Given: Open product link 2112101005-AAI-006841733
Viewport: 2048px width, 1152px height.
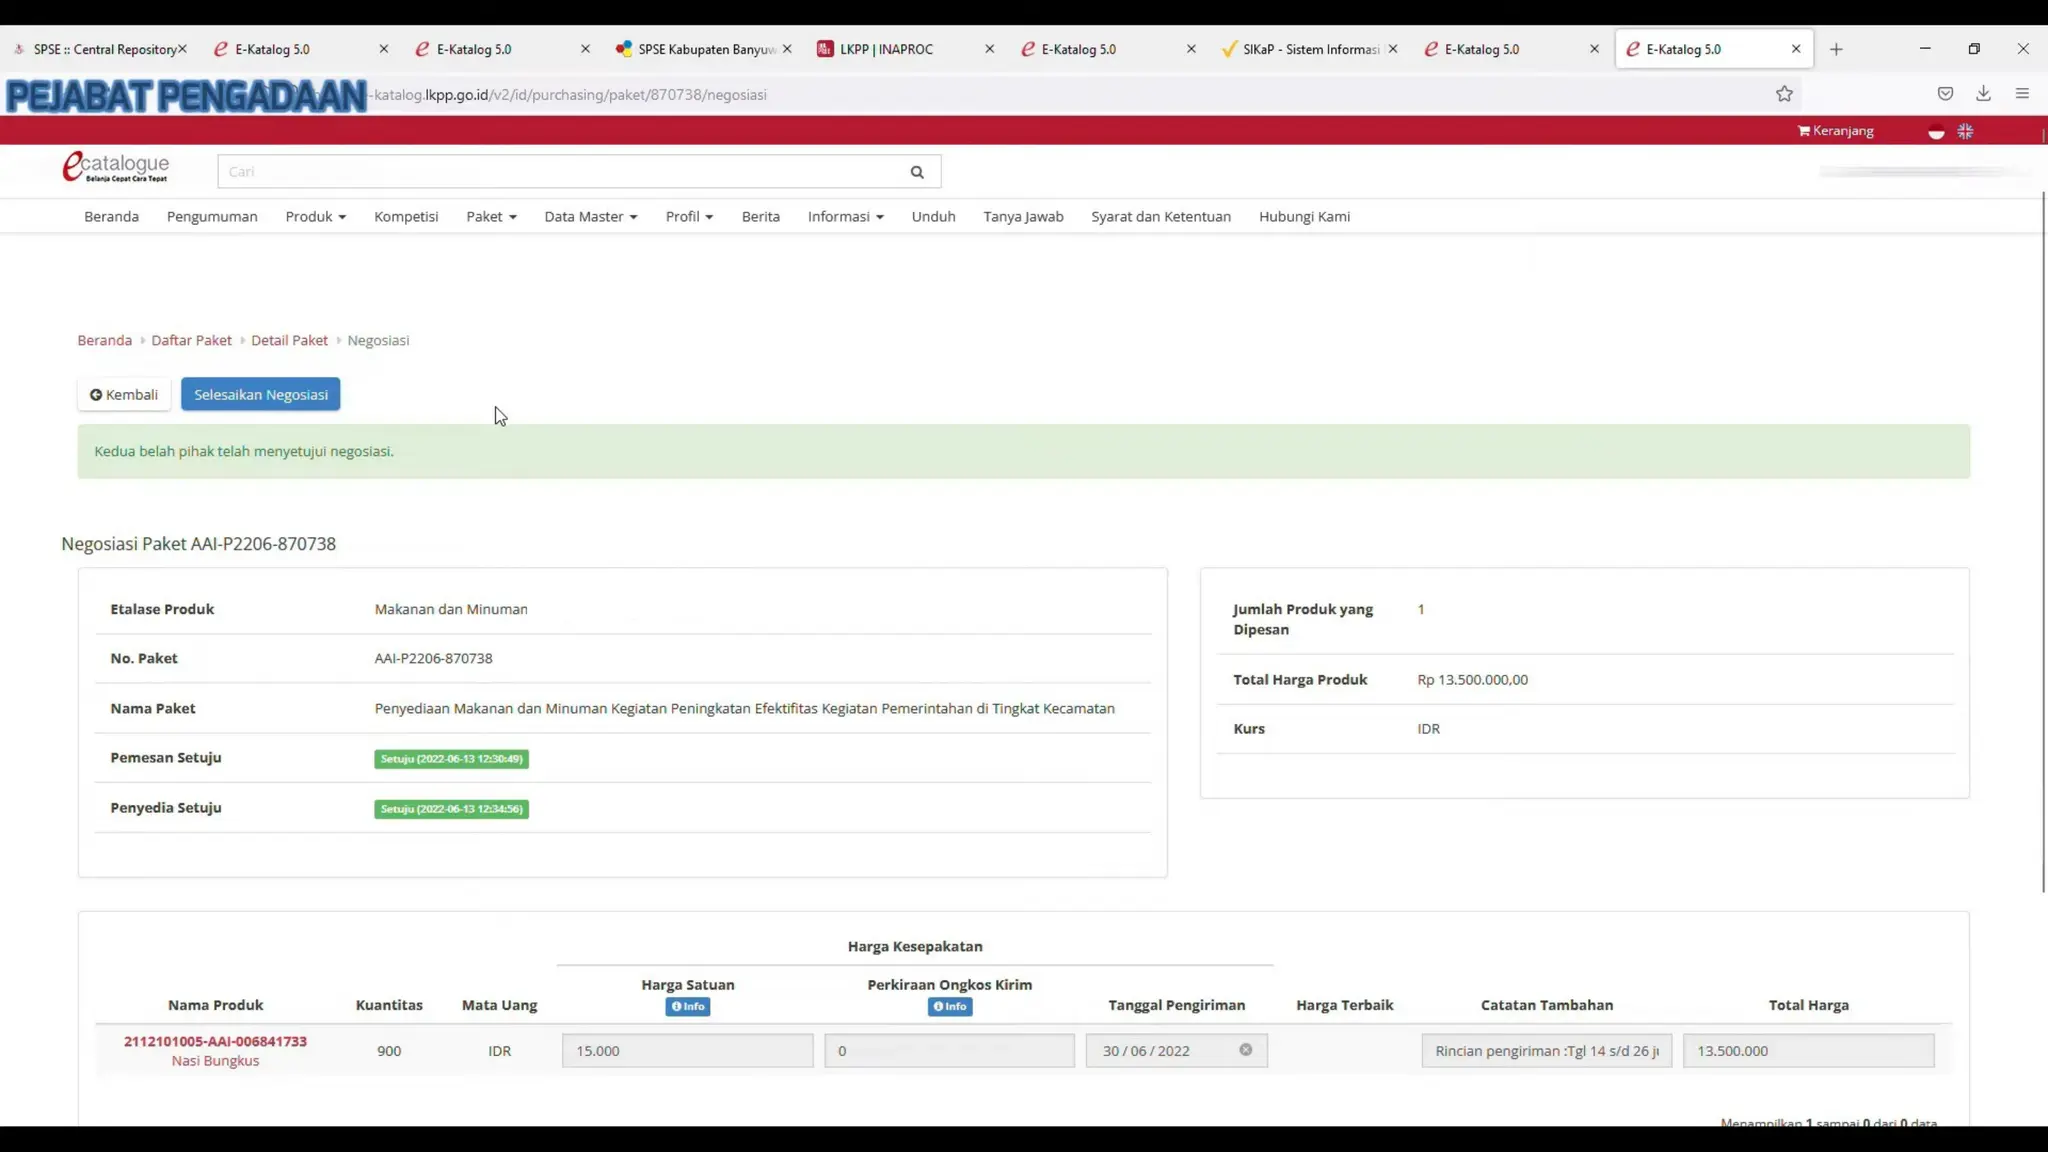Looking at the screenshot, I should pos(215,1041).
